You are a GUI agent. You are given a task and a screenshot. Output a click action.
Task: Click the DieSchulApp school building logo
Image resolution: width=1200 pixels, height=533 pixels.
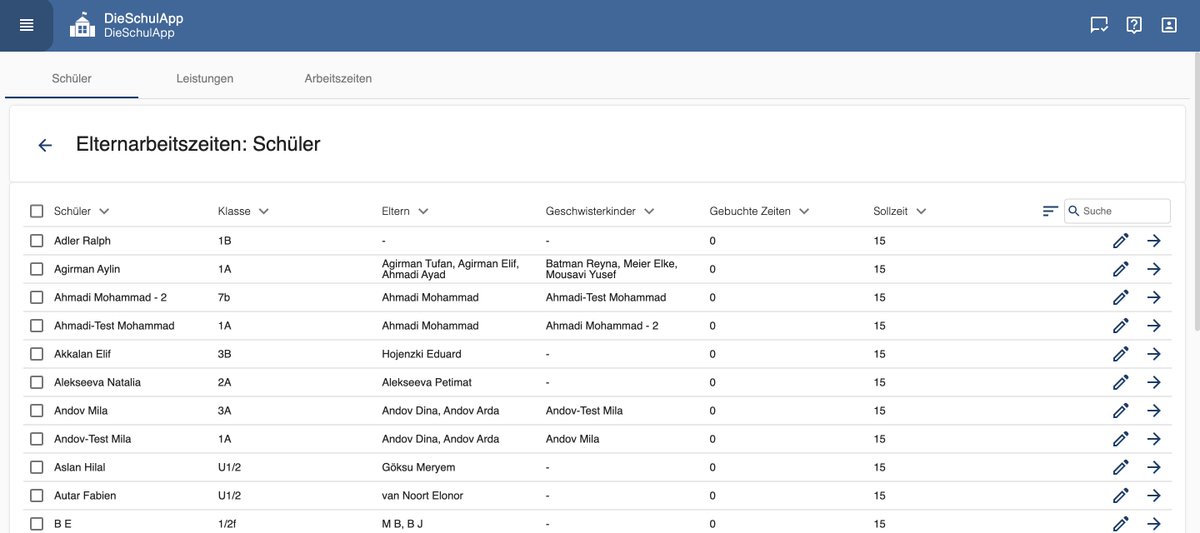click(82, 25)
